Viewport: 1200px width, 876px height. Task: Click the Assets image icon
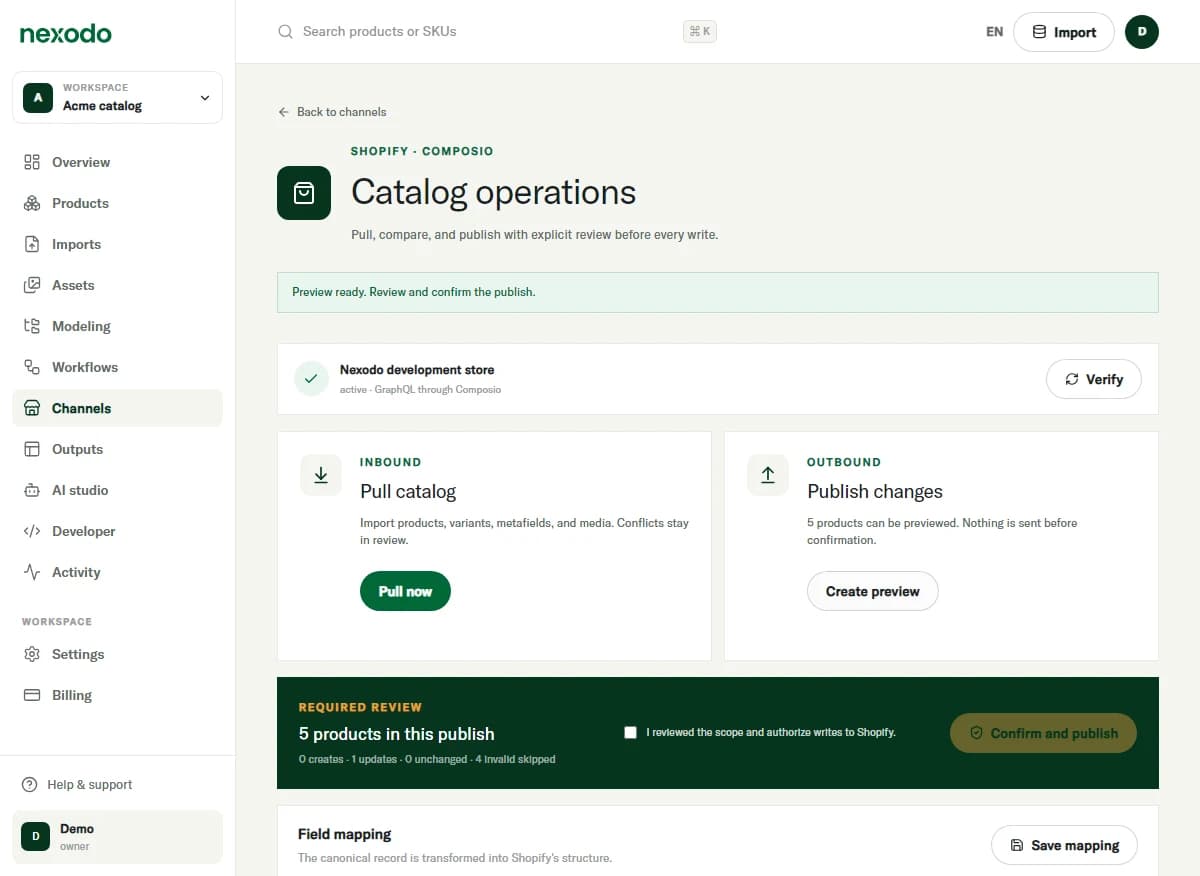coord(32,285)
